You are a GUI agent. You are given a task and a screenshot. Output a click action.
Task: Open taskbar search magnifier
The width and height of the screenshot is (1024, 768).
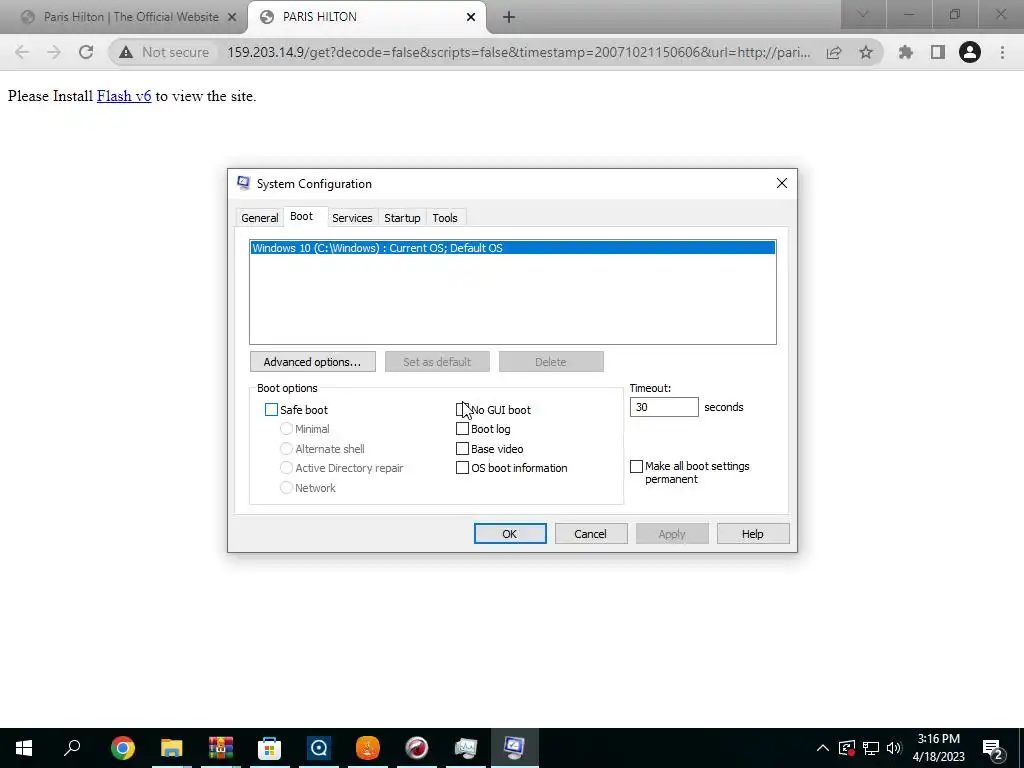coord(72,747)
